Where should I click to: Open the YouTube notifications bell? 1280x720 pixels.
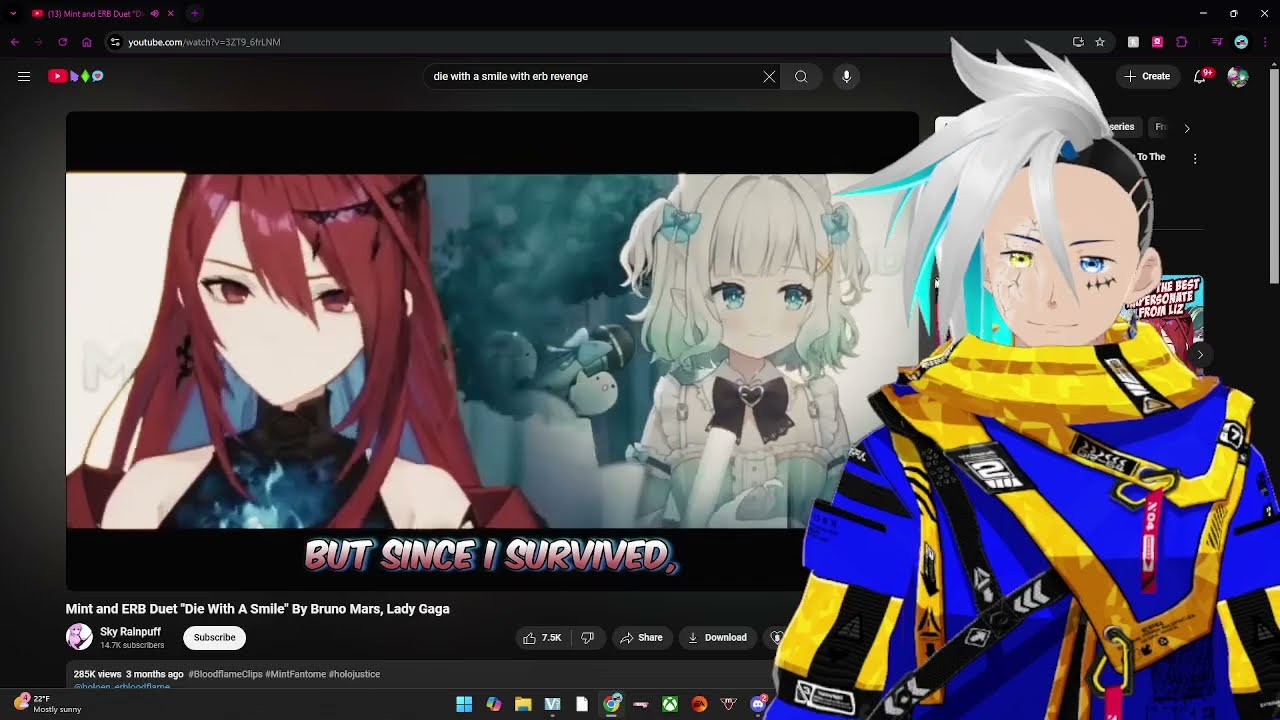(1200, 76)
